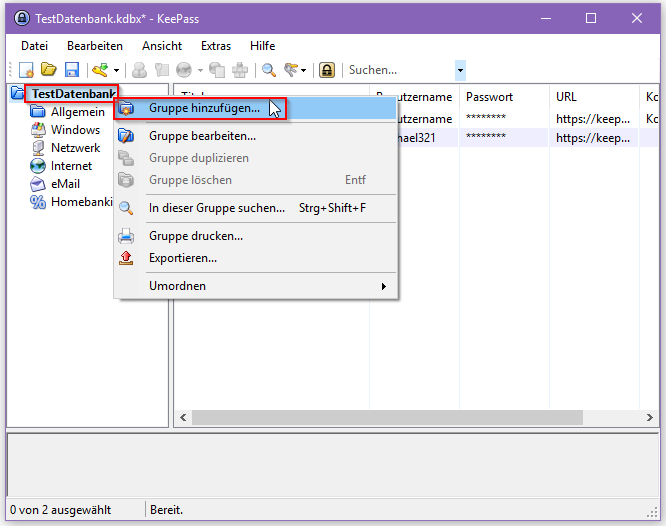Click the Internet group globe icon
666x526 pixels.
click(38, 166)
